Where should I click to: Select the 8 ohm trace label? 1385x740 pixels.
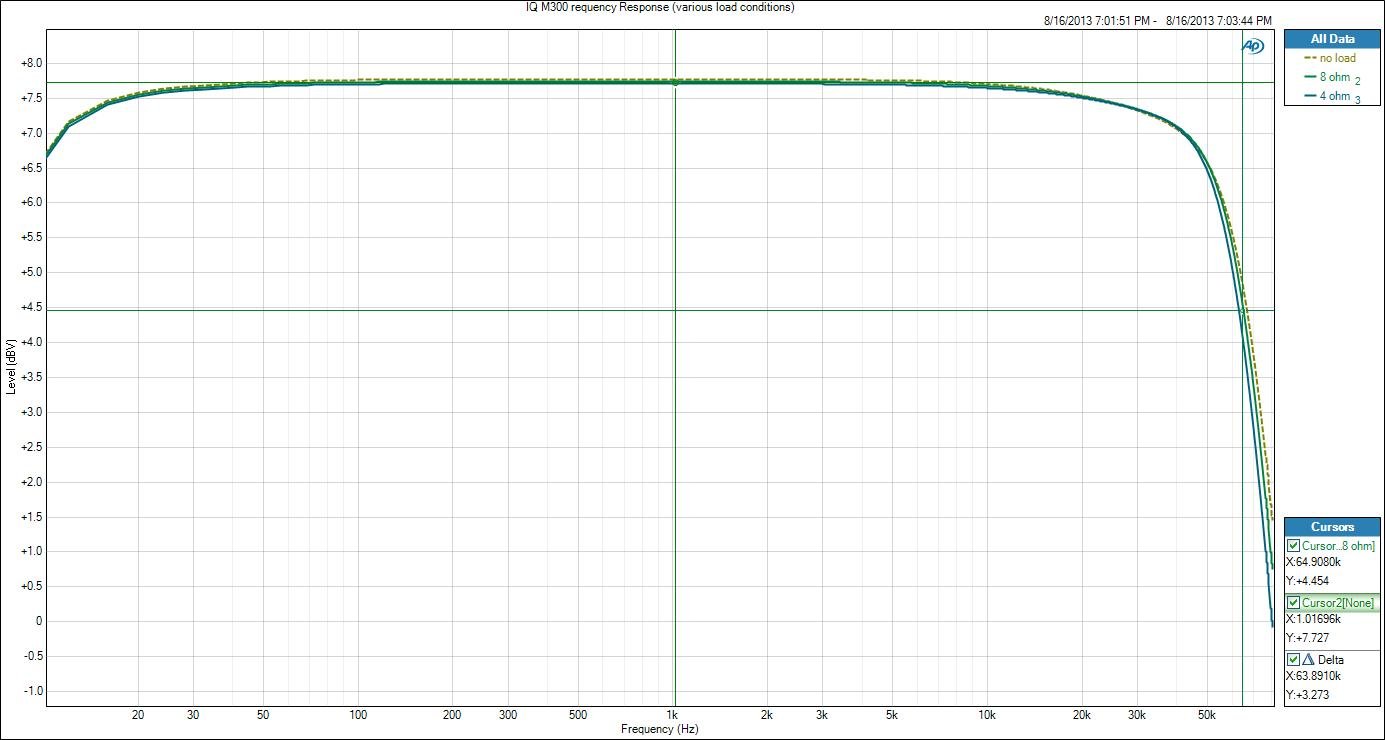pyautogui.click(x=1335, y=77)
